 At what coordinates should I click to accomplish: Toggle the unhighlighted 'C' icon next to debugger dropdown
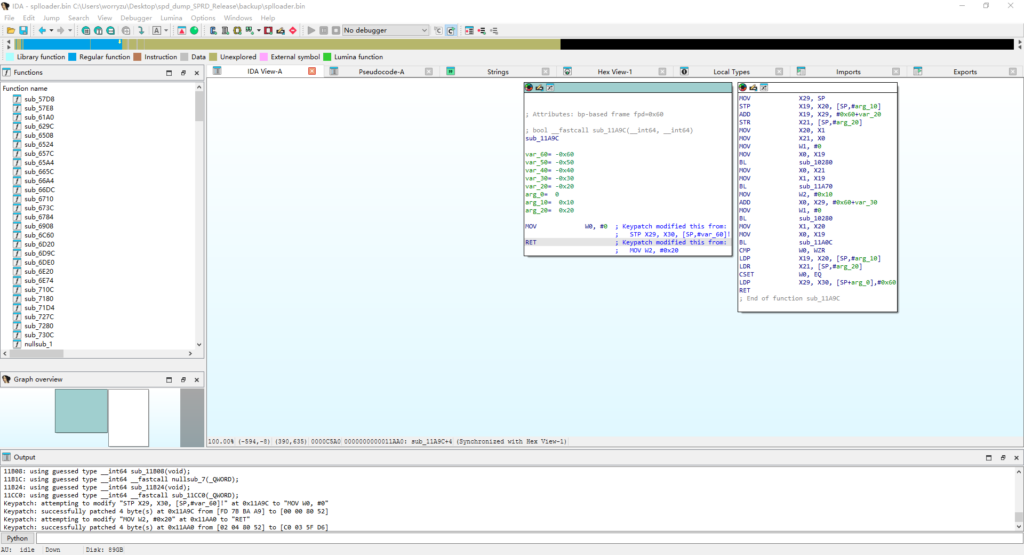(x=438, y=31)
